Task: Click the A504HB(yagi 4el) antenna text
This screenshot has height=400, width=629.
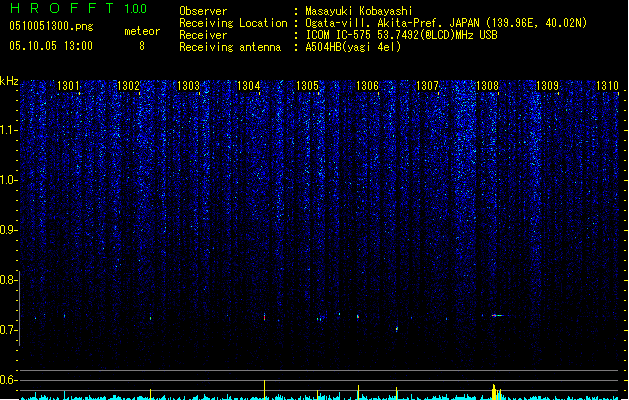Action: [x=353, y=47]
